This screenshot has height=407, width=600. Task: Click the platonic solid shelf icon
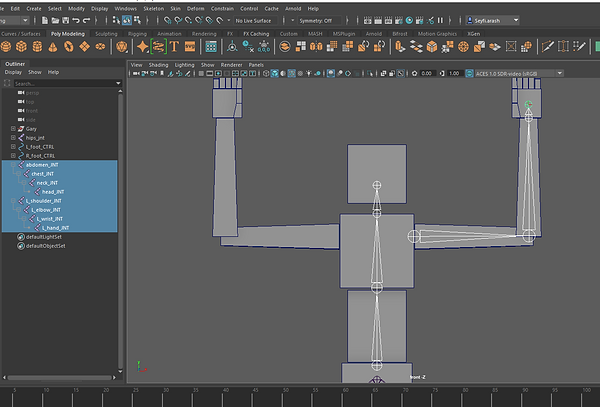click(x=121, y=47)
